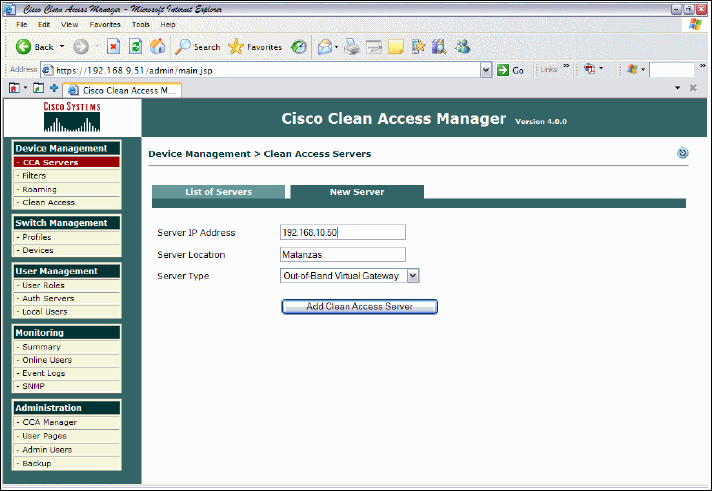Click the refresh icon beside page heading
Screen dimensions: 712x491
(x=683, y=153)
